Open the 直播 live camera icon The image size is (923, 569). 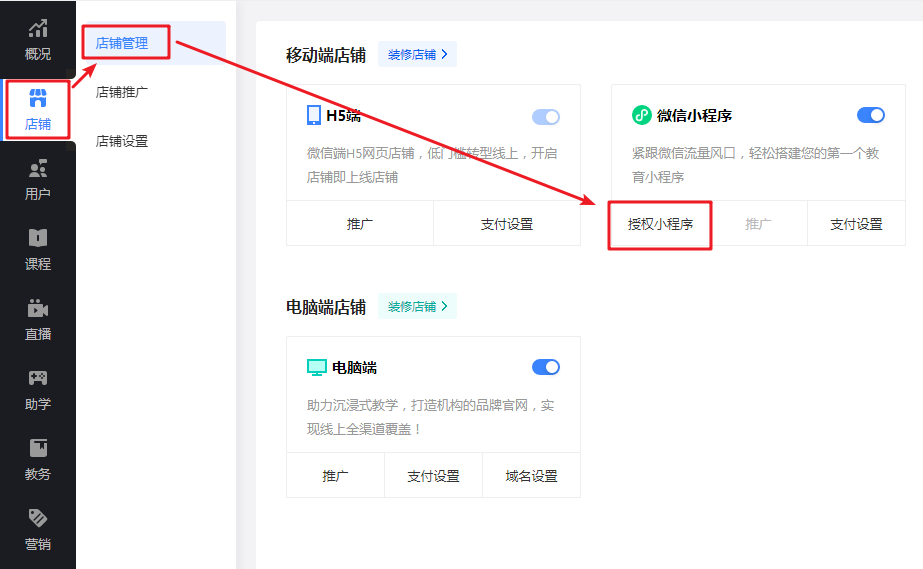pyautogui.click(x=38, y=308)
